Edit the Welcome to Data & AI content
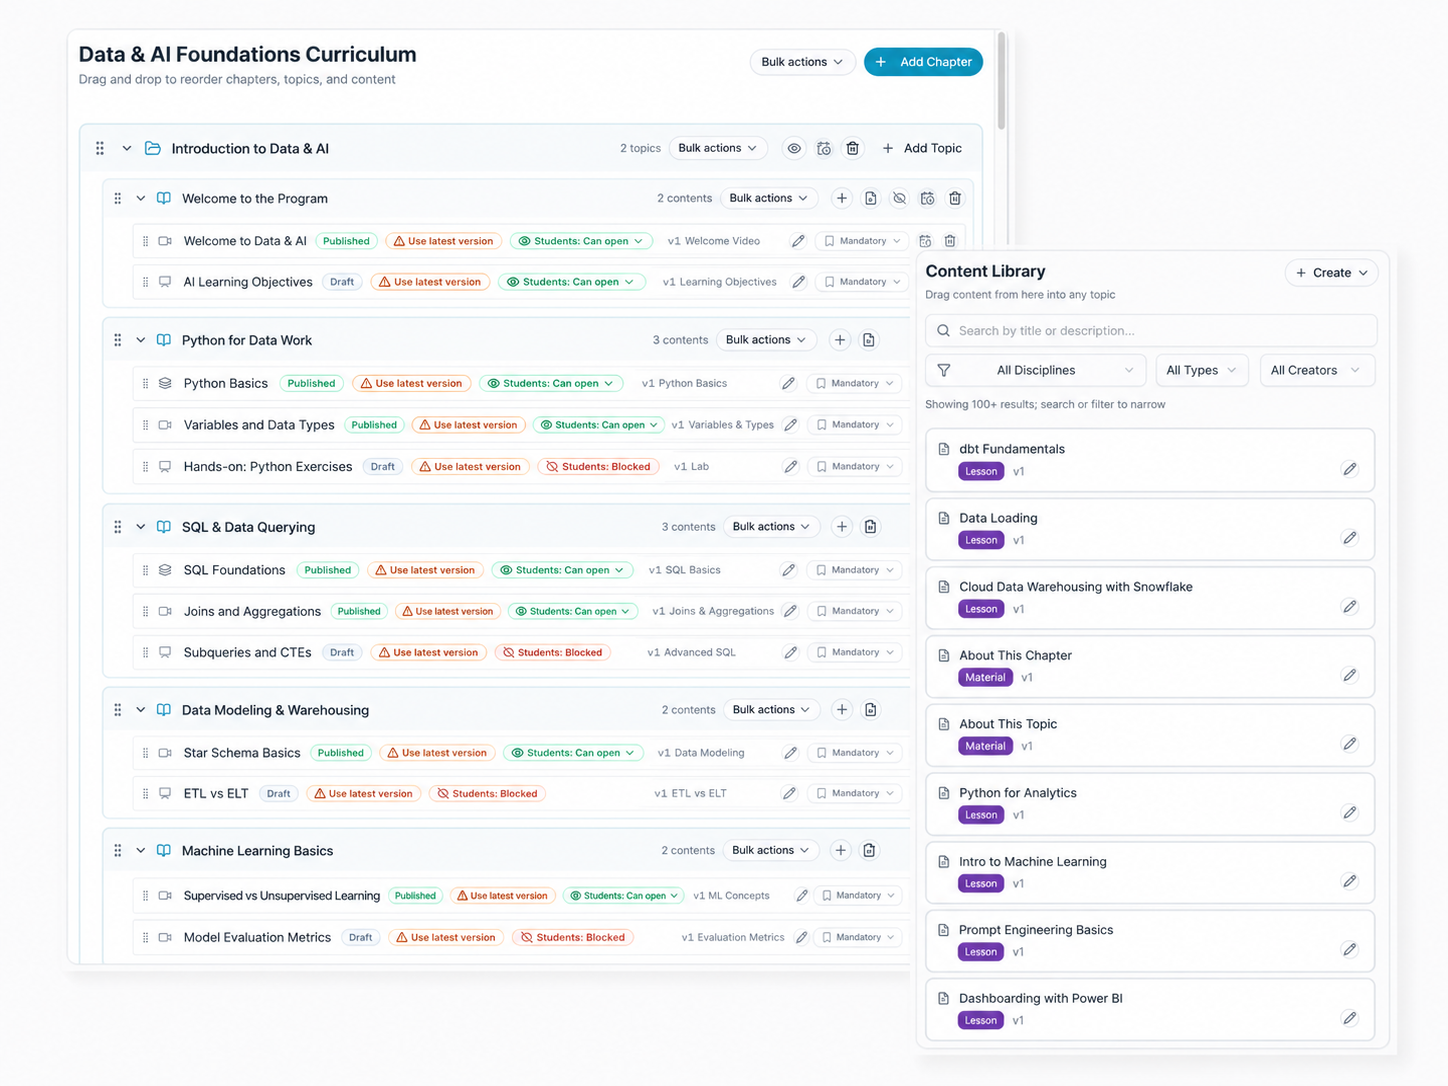The image size is (1448, 1086). pos(798,241)
